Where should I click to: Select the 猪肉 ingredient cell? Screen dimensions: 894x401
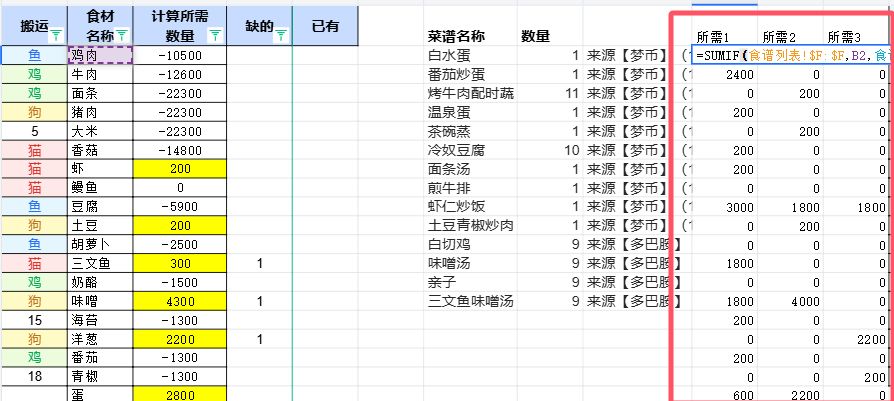click(x=100, y=112)
